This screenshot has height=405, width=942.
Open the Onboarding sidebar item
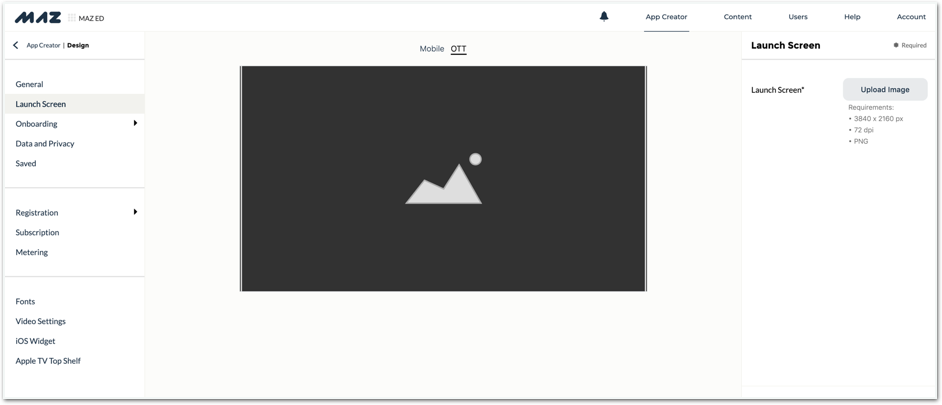(x=37, y=124)
